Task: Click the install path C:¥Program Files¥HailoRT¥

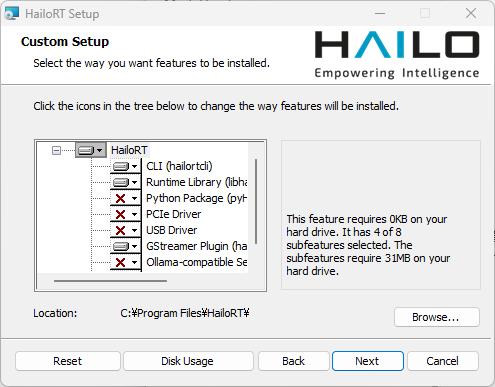Action: 185,313
